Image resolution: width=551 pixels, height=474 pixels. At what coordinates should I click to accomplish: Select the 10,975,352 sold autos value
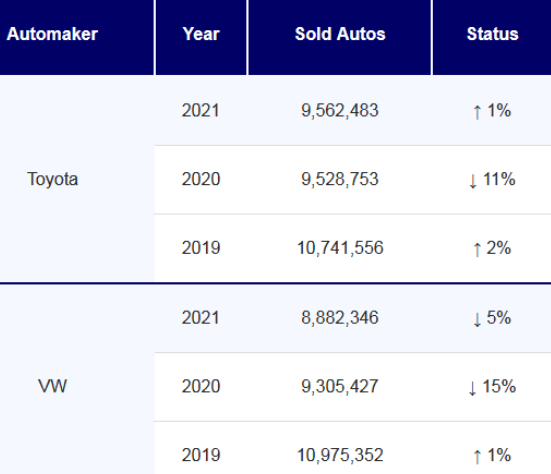(340, 455)
